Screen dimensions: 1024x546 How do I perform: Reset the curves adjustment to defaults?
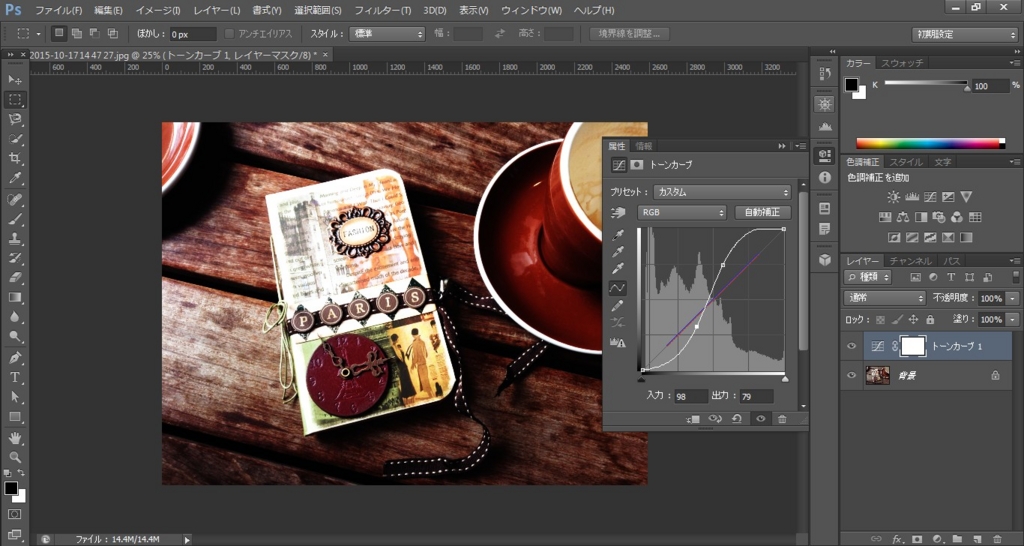click(737, 419)
